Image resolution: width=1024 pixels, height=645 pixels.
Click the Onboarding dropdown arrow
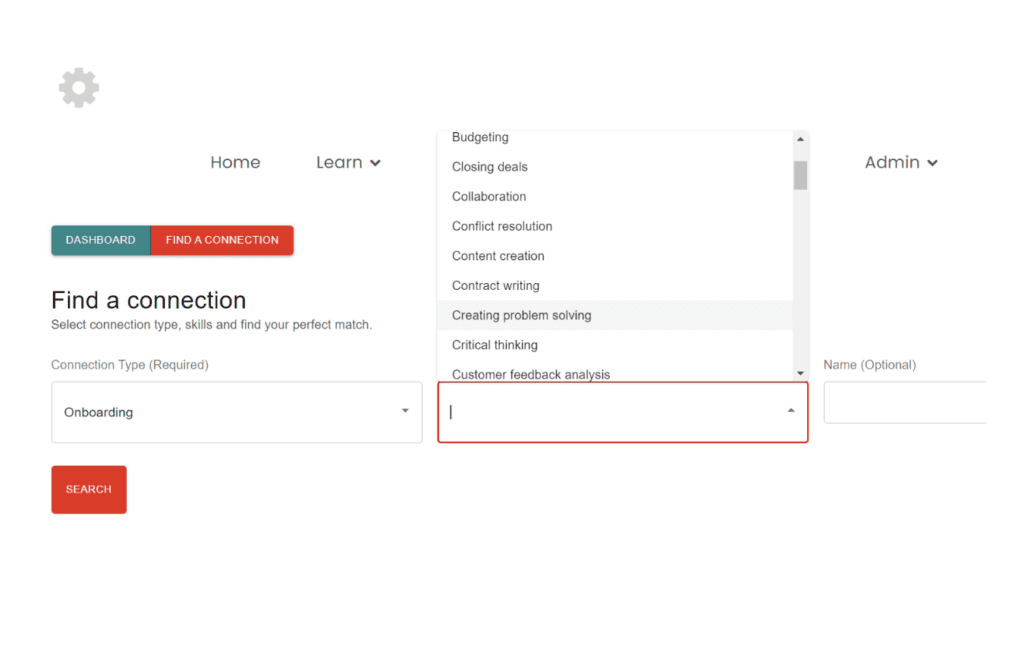tap(405, 411)
